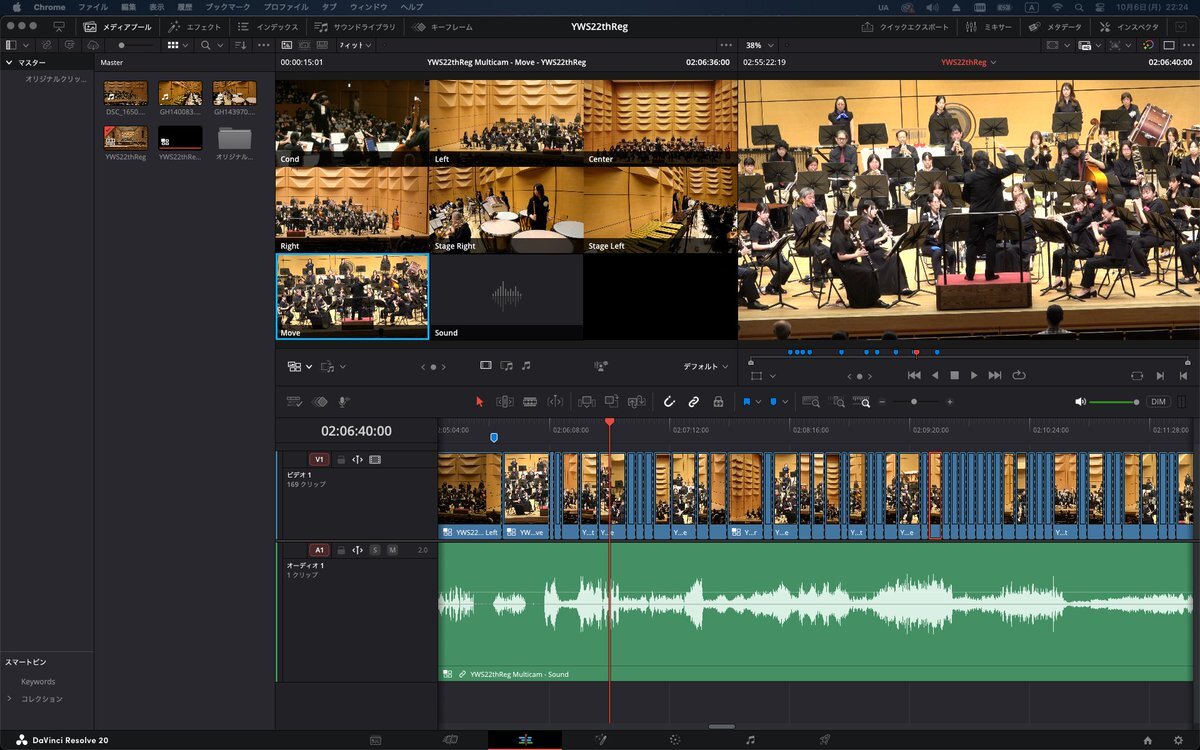Toggle loop playback icon
This screenshot has width=1200, height=750.
(x=1019, y=375)
